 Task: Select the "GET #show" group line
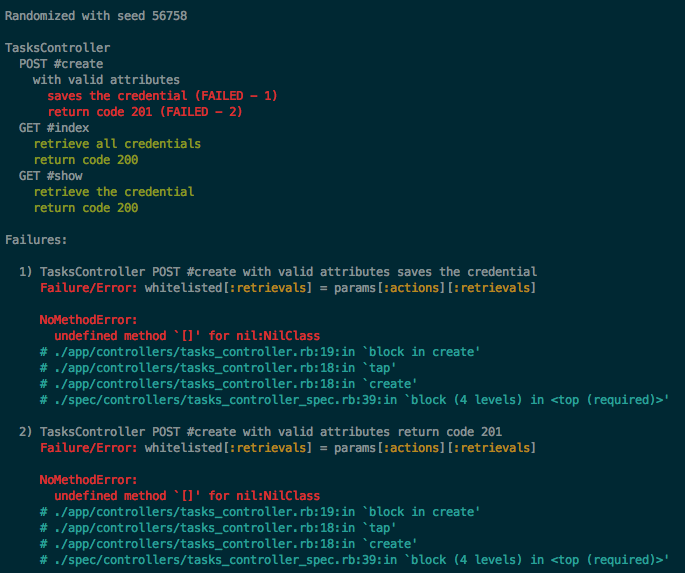51,176
